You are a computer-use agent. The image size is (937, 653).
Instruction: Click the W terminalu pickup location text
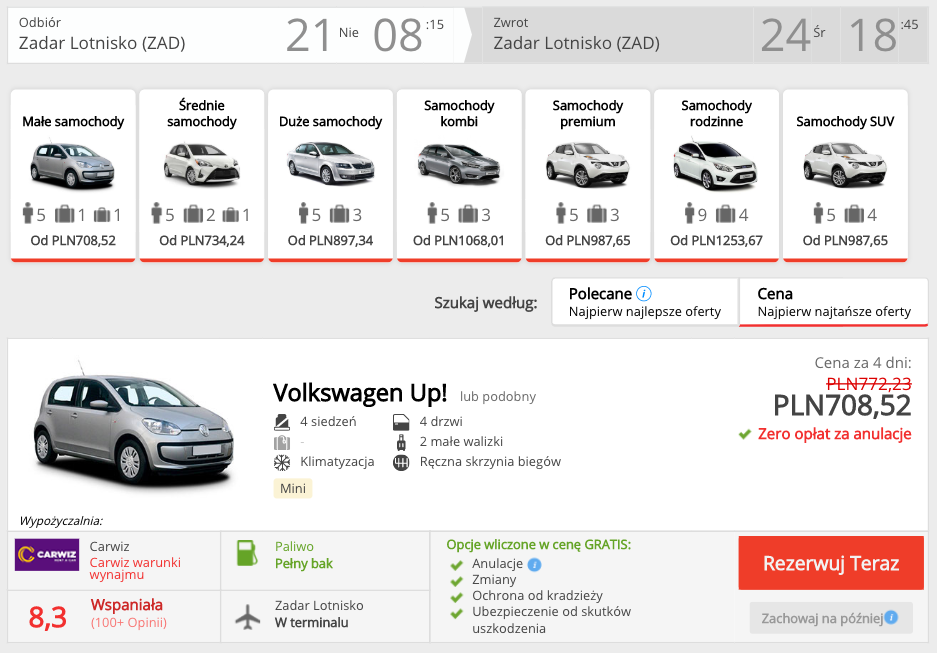tap(311, 623)
